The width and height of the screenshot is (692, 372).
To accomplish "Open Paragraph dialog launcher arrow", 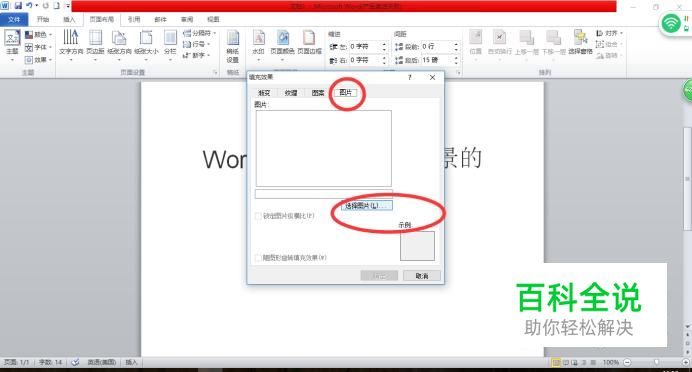I will 459,72.
